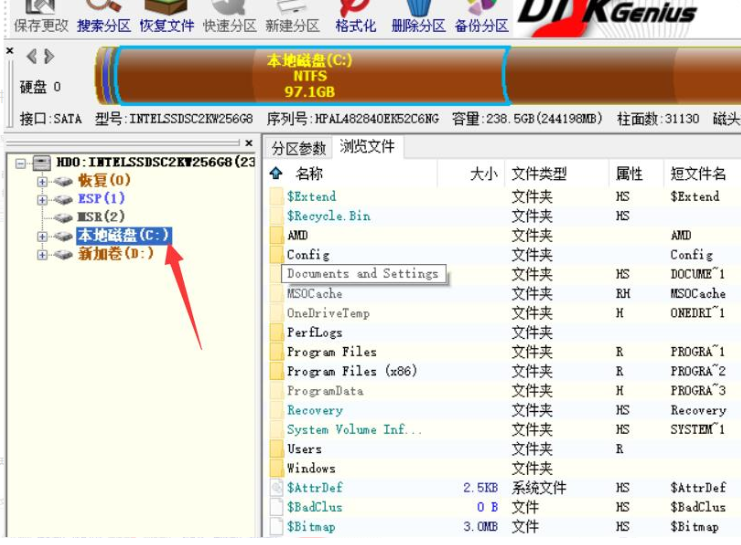741x545 pixels.
Task: Click short name ONEDRI~1
Action: pyautogui.click(x=698, y=313)
